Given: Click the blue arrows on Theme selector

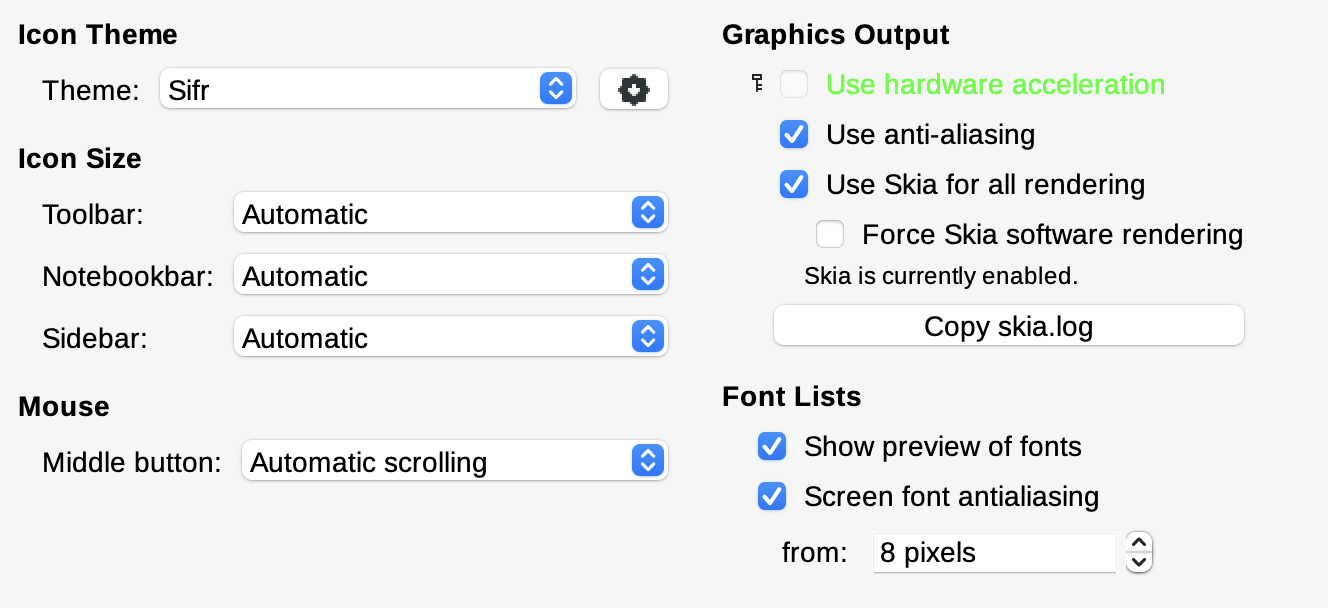Looking at the screenshot, I should tap(555, 89).
